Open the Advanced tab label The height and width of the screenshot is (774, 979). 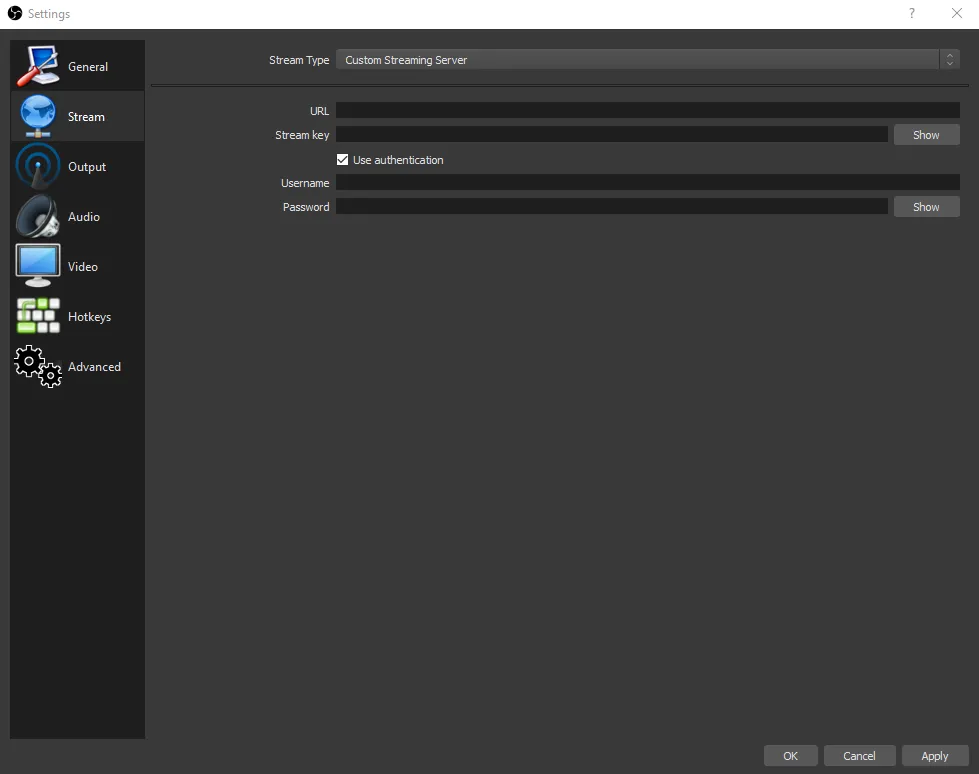[94, 366]
